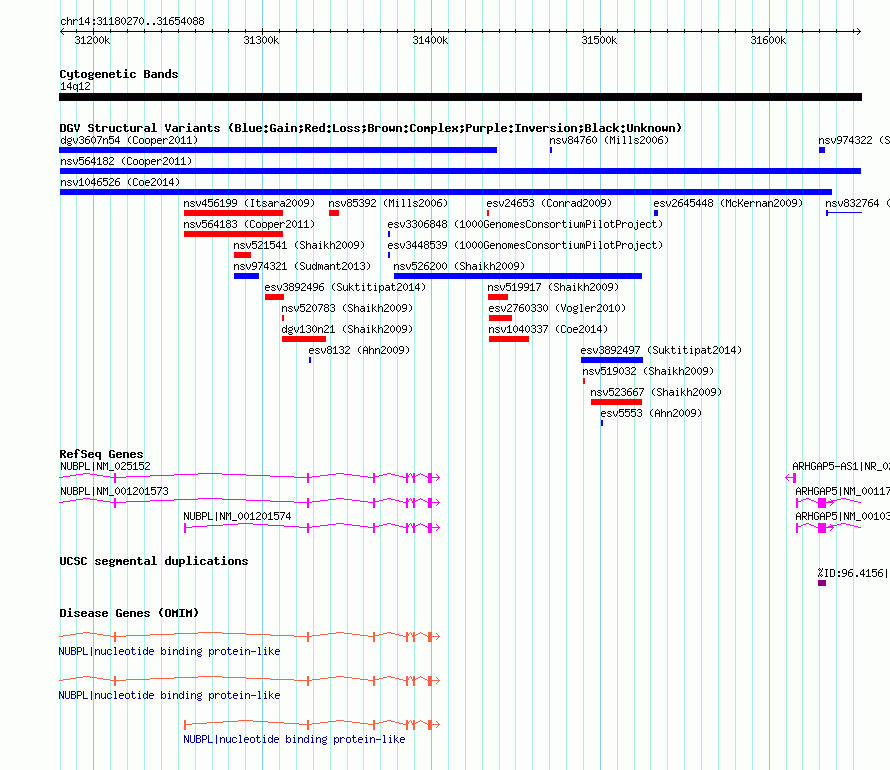Click the nsv832764 variant label
Screen dimensions: 890x770
(857, 203)
